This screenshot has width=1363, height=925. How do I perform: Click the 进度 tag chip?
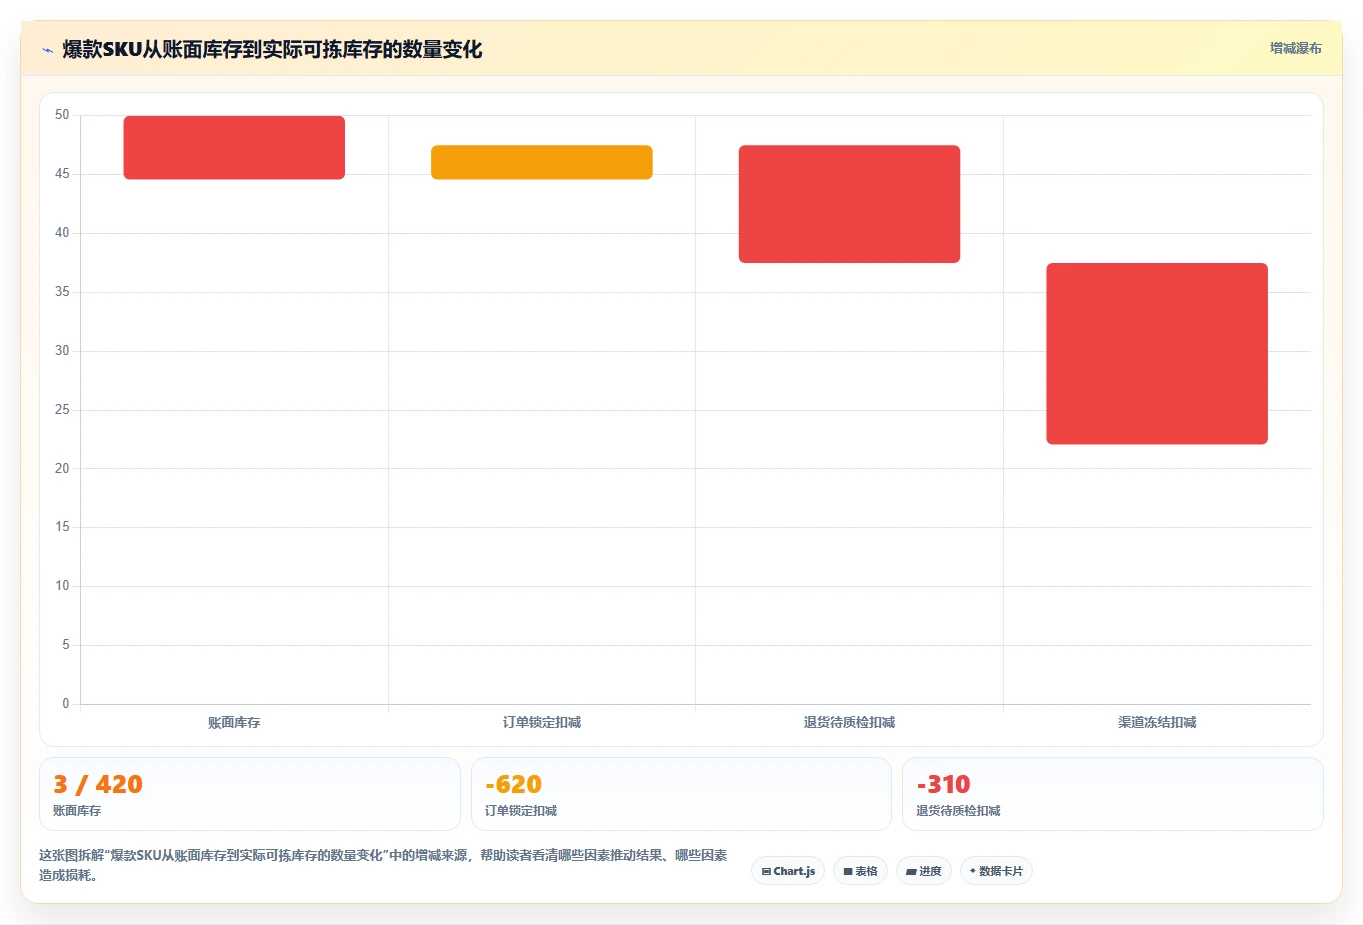(924, 871)
